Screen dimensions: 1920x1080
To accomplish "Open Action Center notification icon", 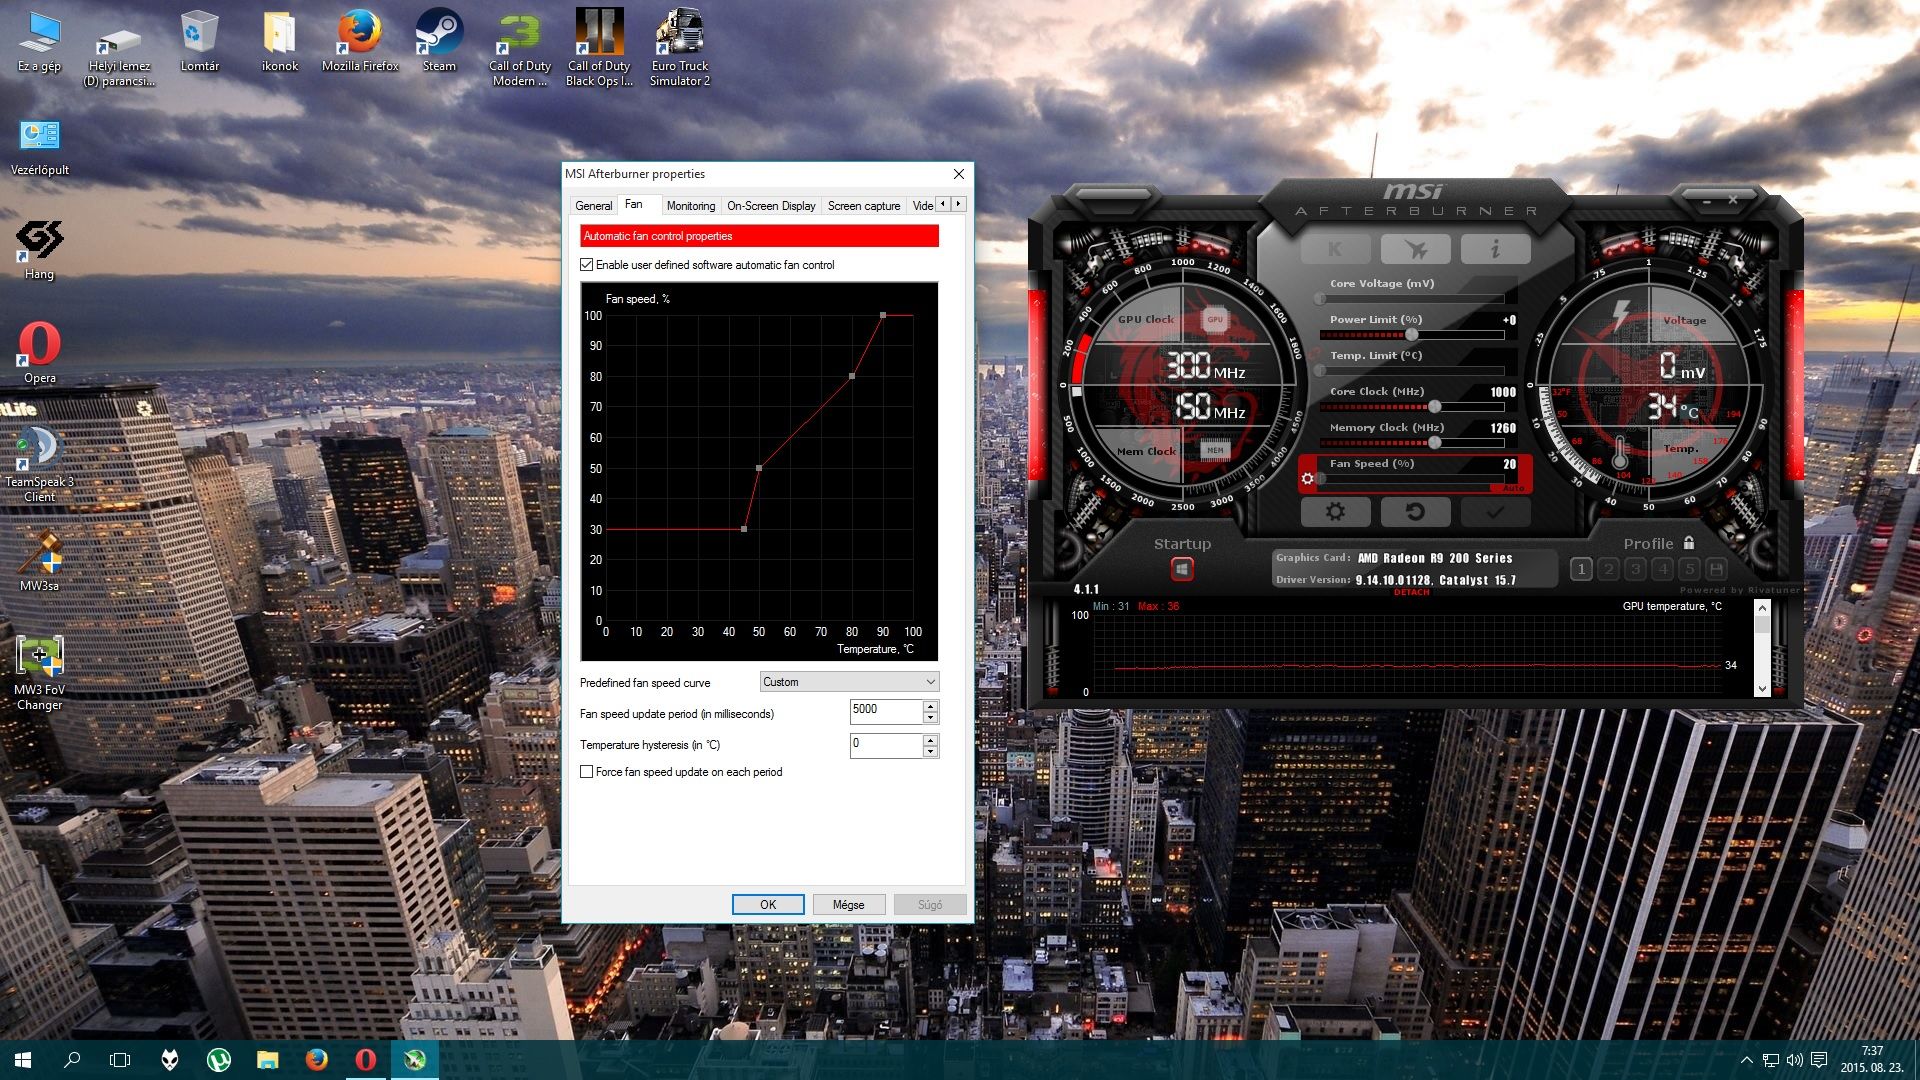I will (x=1819, y=1060).
